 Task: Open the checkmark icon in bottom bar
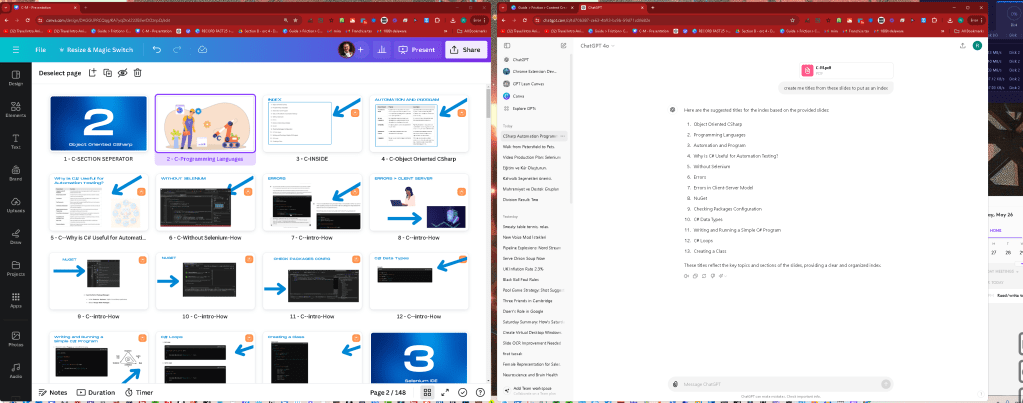pyautogui.click(x=463, y=393)
